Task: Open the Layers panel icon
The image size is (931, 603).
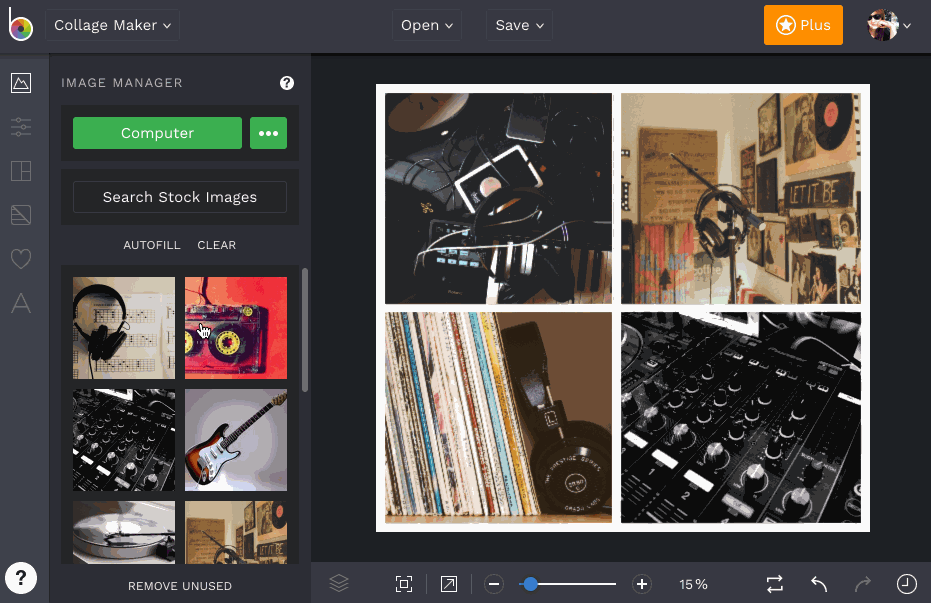Action: click(x=339, y=584)
